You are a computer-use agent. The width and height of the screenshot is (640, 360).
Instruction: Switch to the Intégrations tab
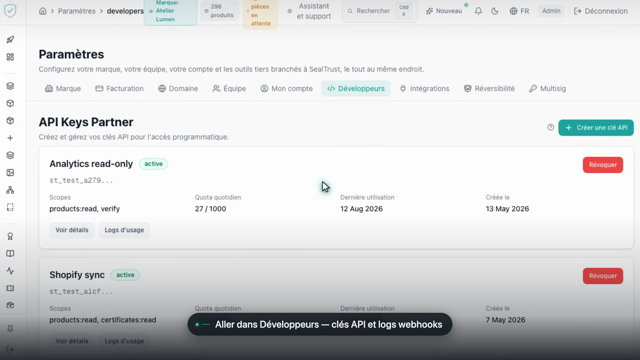[x=424, y=89]
